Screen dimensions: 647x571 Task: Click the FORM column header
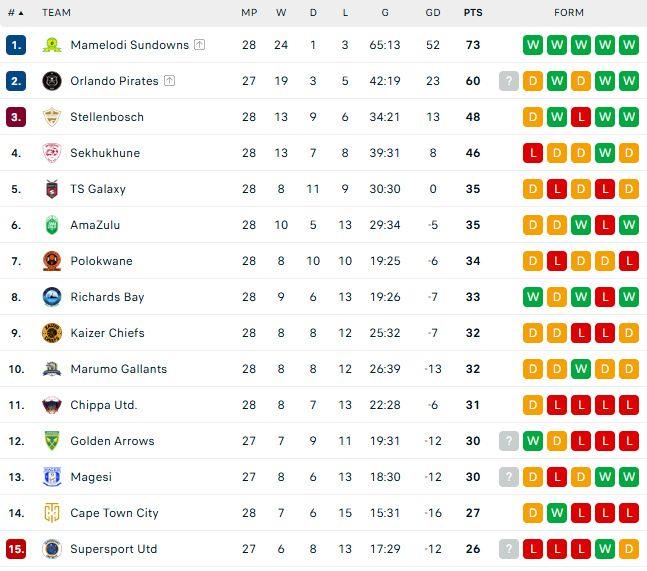click(569, 13)
